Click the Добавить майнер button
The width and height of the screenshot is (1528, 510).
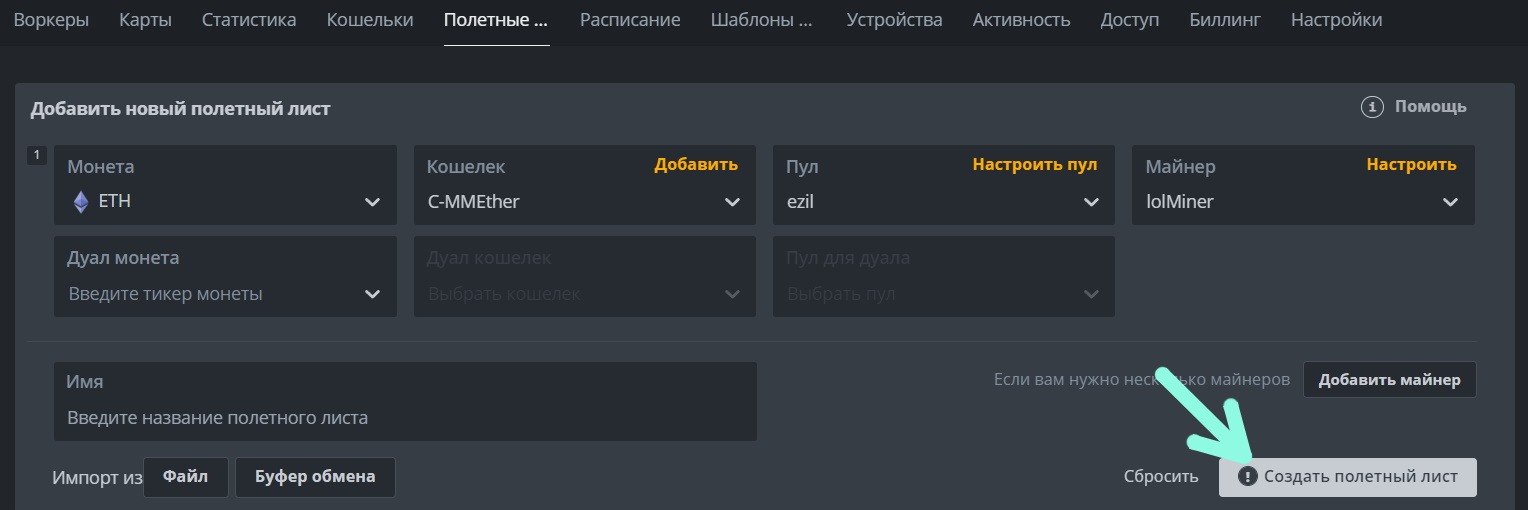(1389, 380)
